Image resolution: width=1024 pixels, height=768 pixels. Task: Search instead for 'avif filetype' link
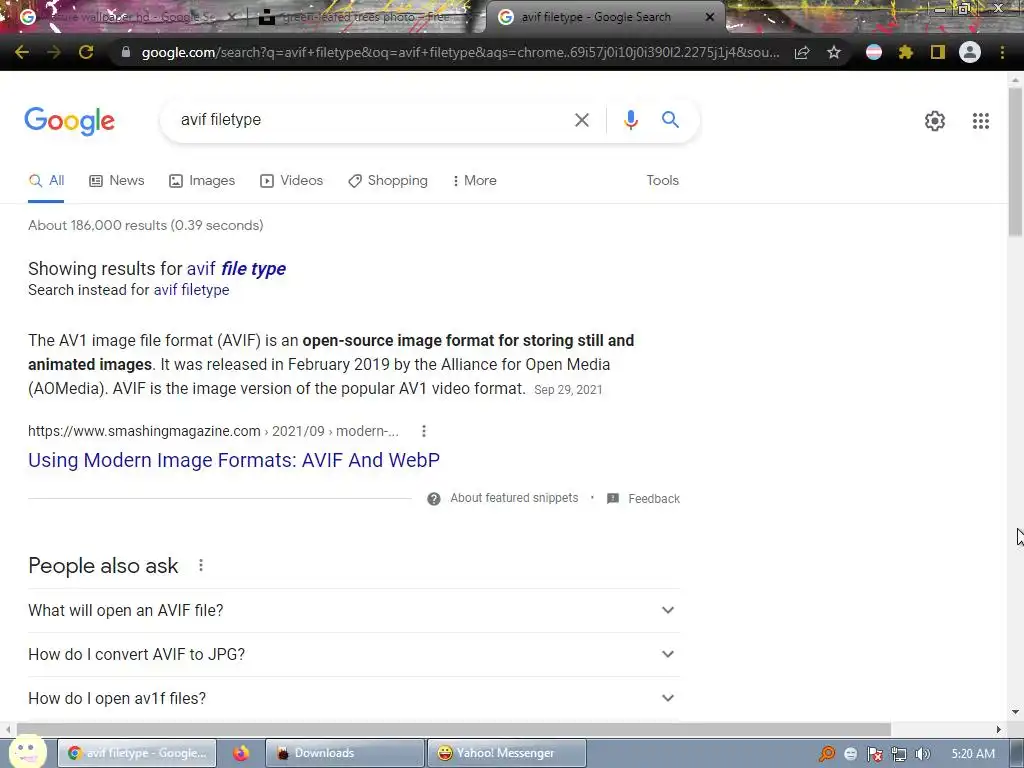(x=191, y=290)
